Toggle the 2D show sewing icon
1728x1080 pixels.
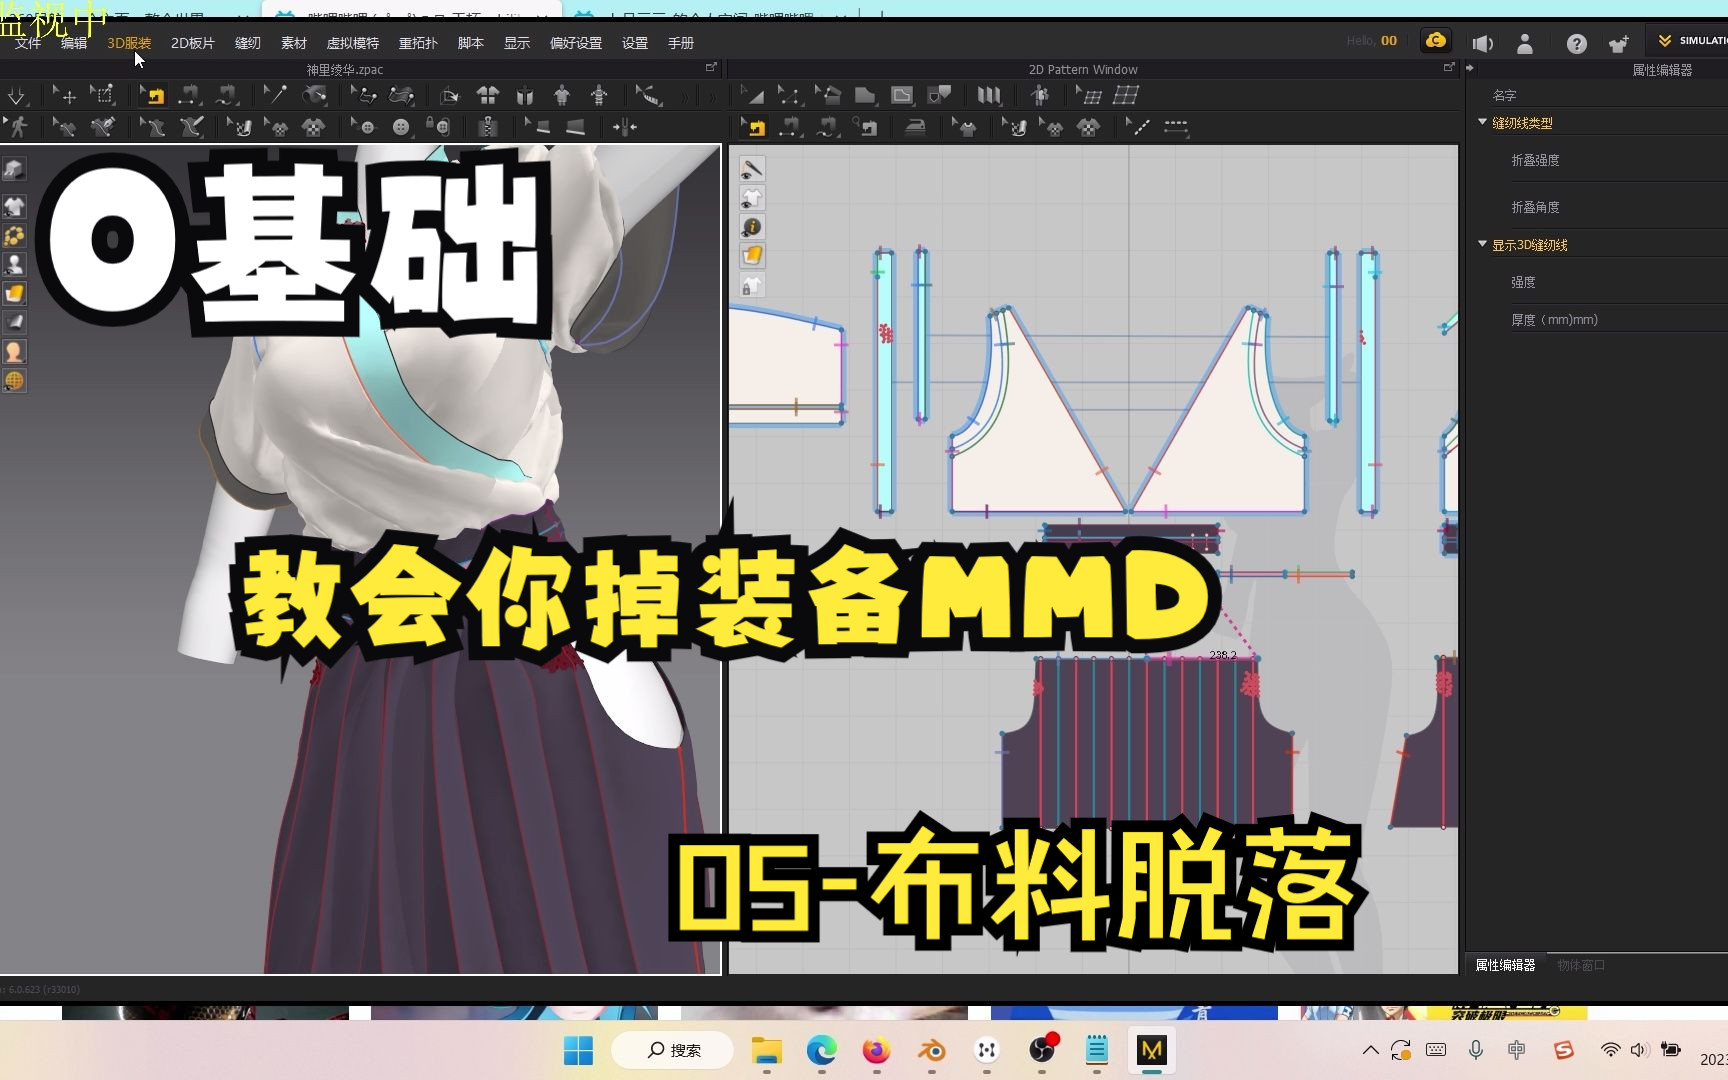pyautogui.click(x=752, y=169)
